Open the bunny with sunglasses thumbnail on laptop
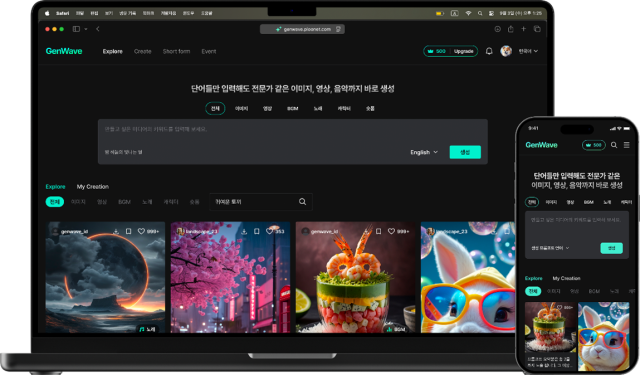The image size is (640, 375). pos(468,277)
